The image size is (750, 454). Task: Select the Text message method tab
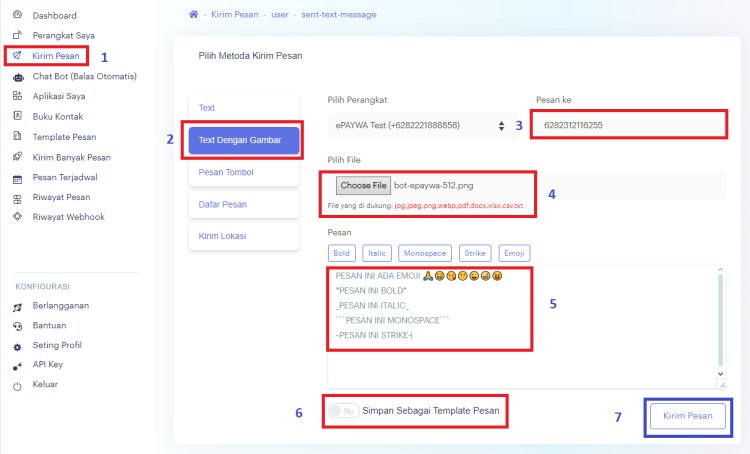click(244, 108)
